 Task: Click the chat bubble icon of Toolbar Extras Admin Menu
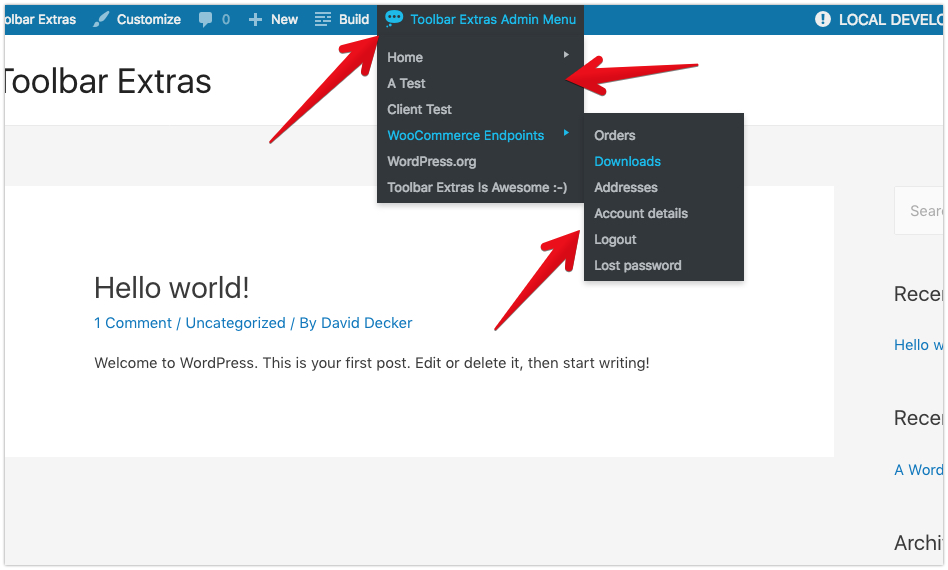point(394,18)
